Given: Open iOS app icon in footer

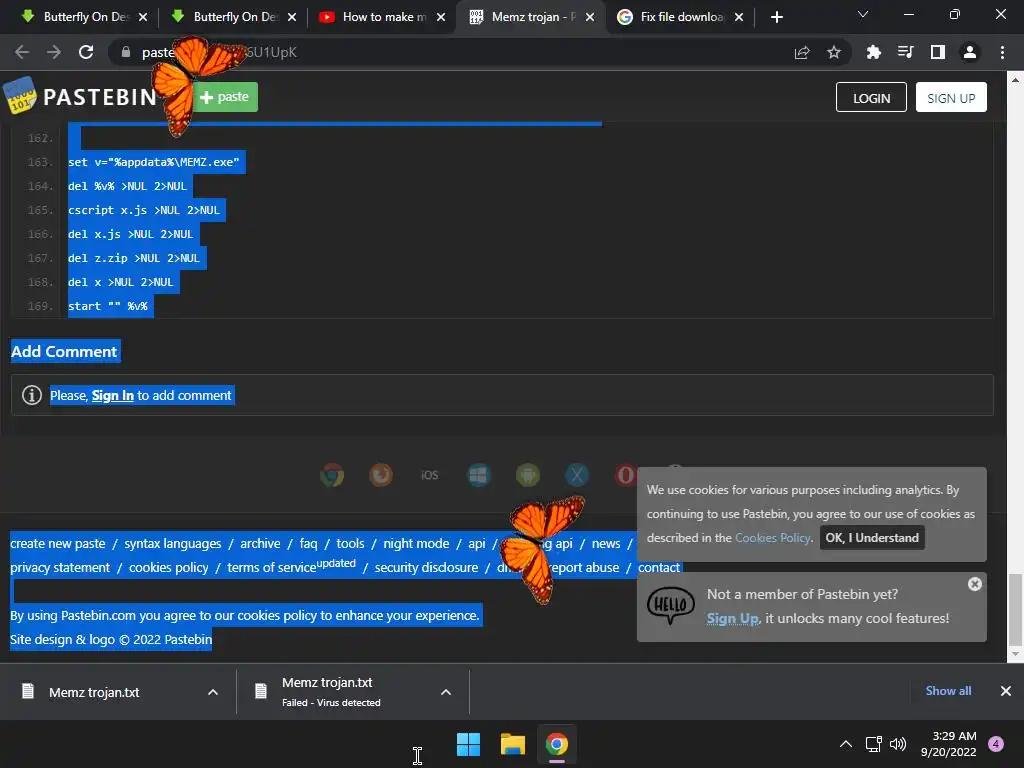Looking at the screenshot, I should (x=430, y=475).
